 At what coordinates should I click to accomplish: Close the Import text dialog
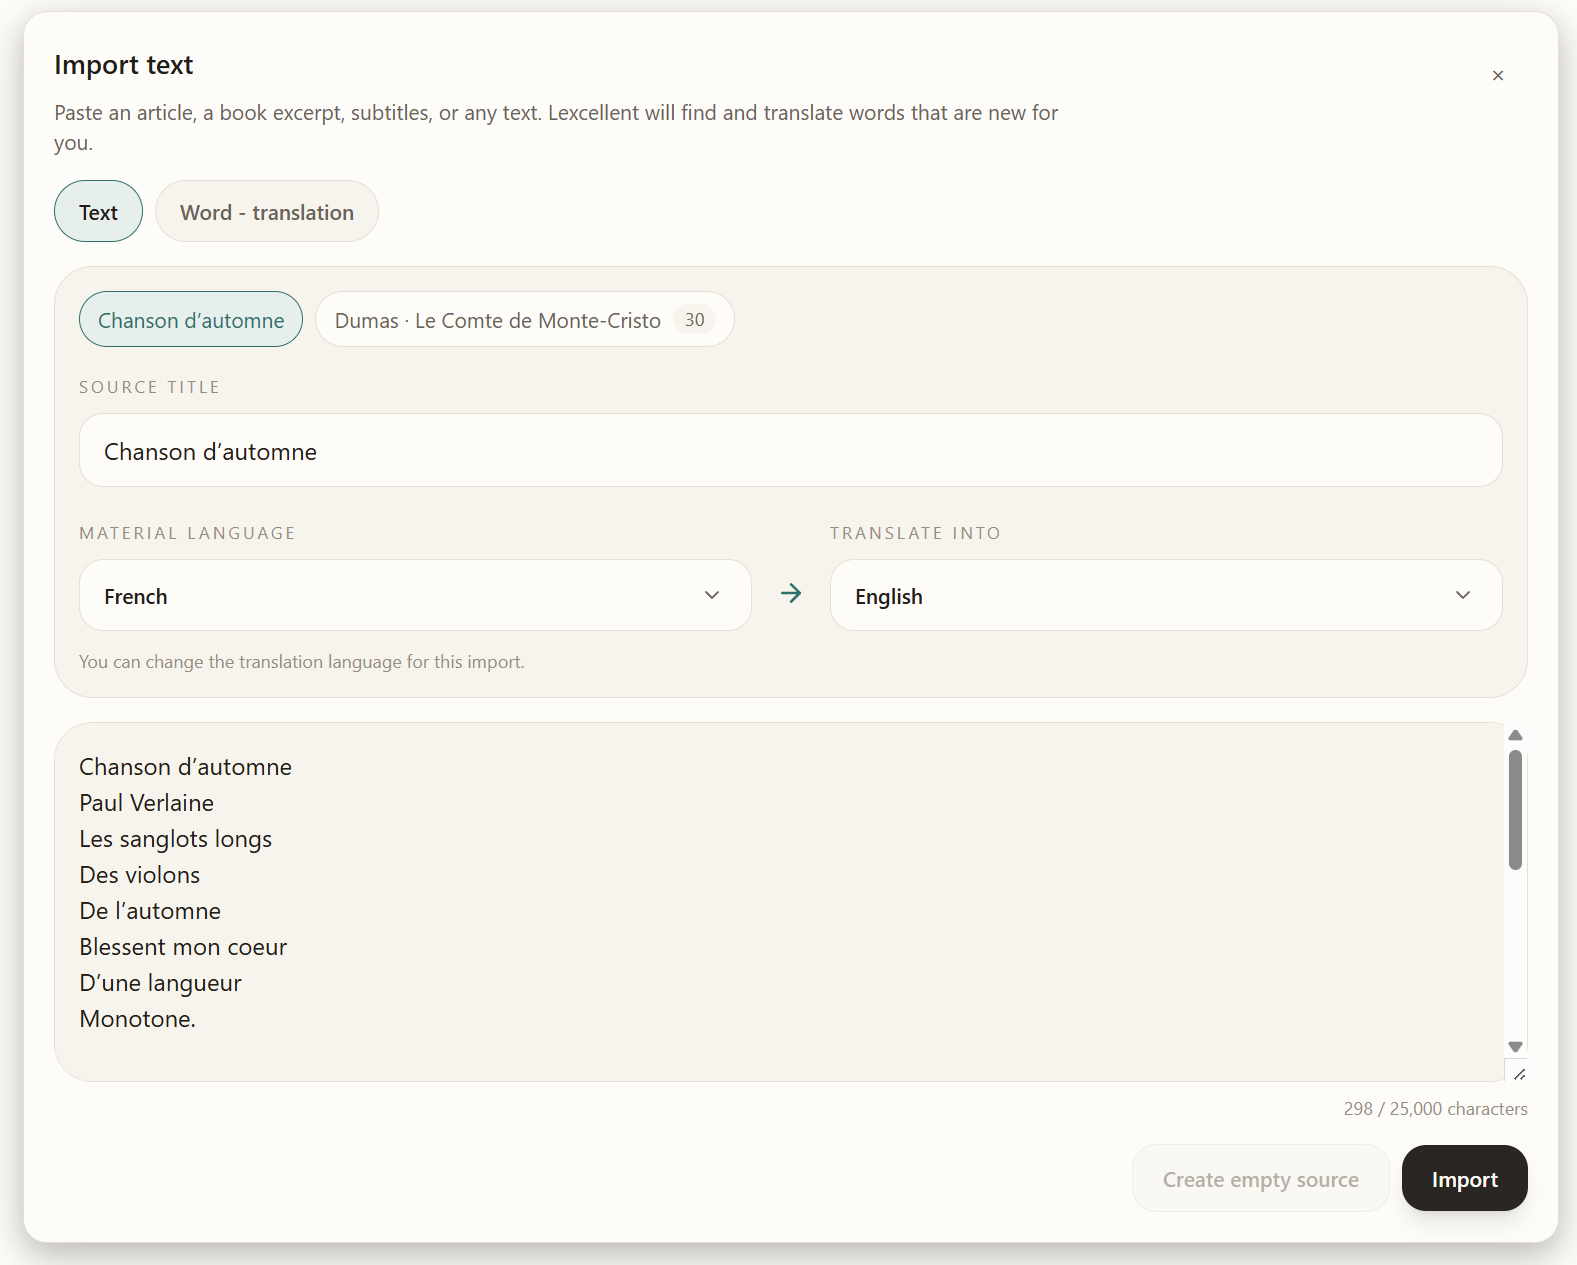(x=1497, y=76)
